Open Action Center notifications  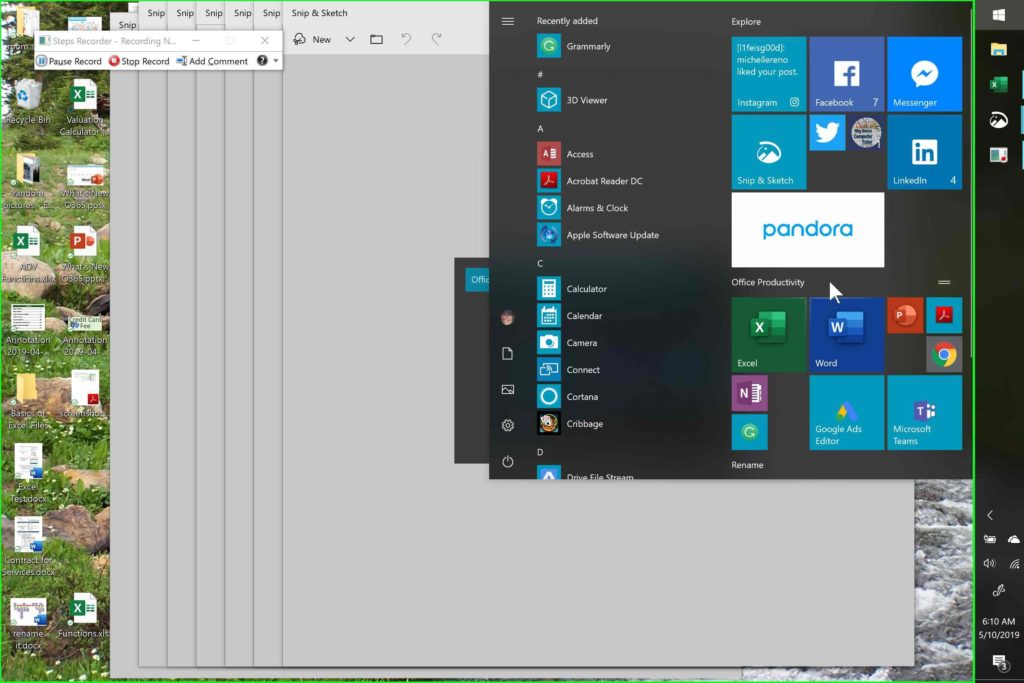pyautogui.click(x=999, y=663)
